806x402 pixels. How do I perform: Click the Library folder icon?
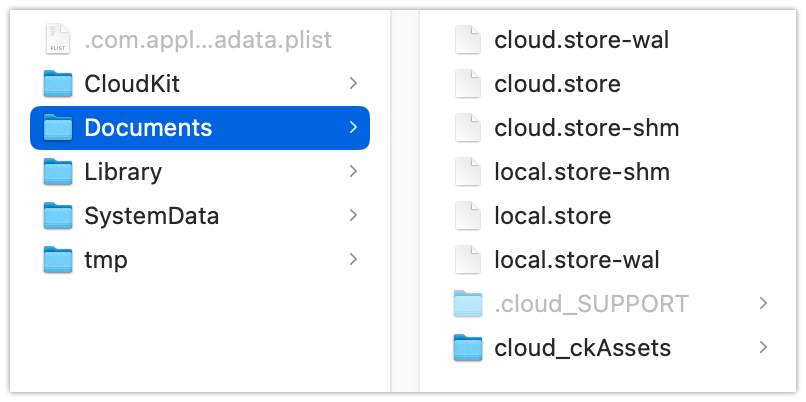(59, 172)
